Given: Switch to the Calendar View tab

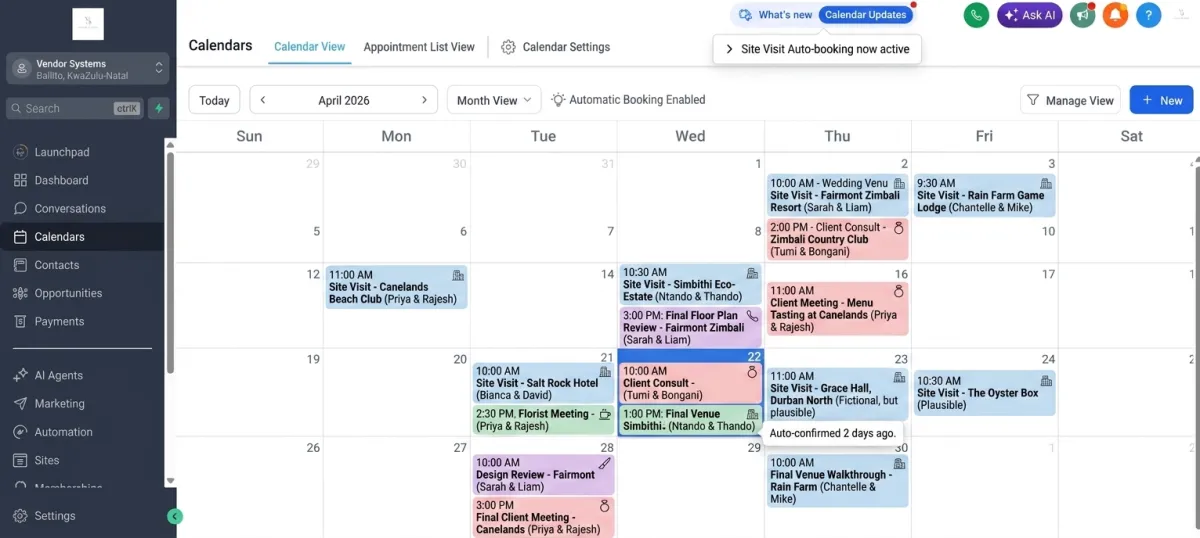Looking at the screenshot, I should [x=310, y=47].
